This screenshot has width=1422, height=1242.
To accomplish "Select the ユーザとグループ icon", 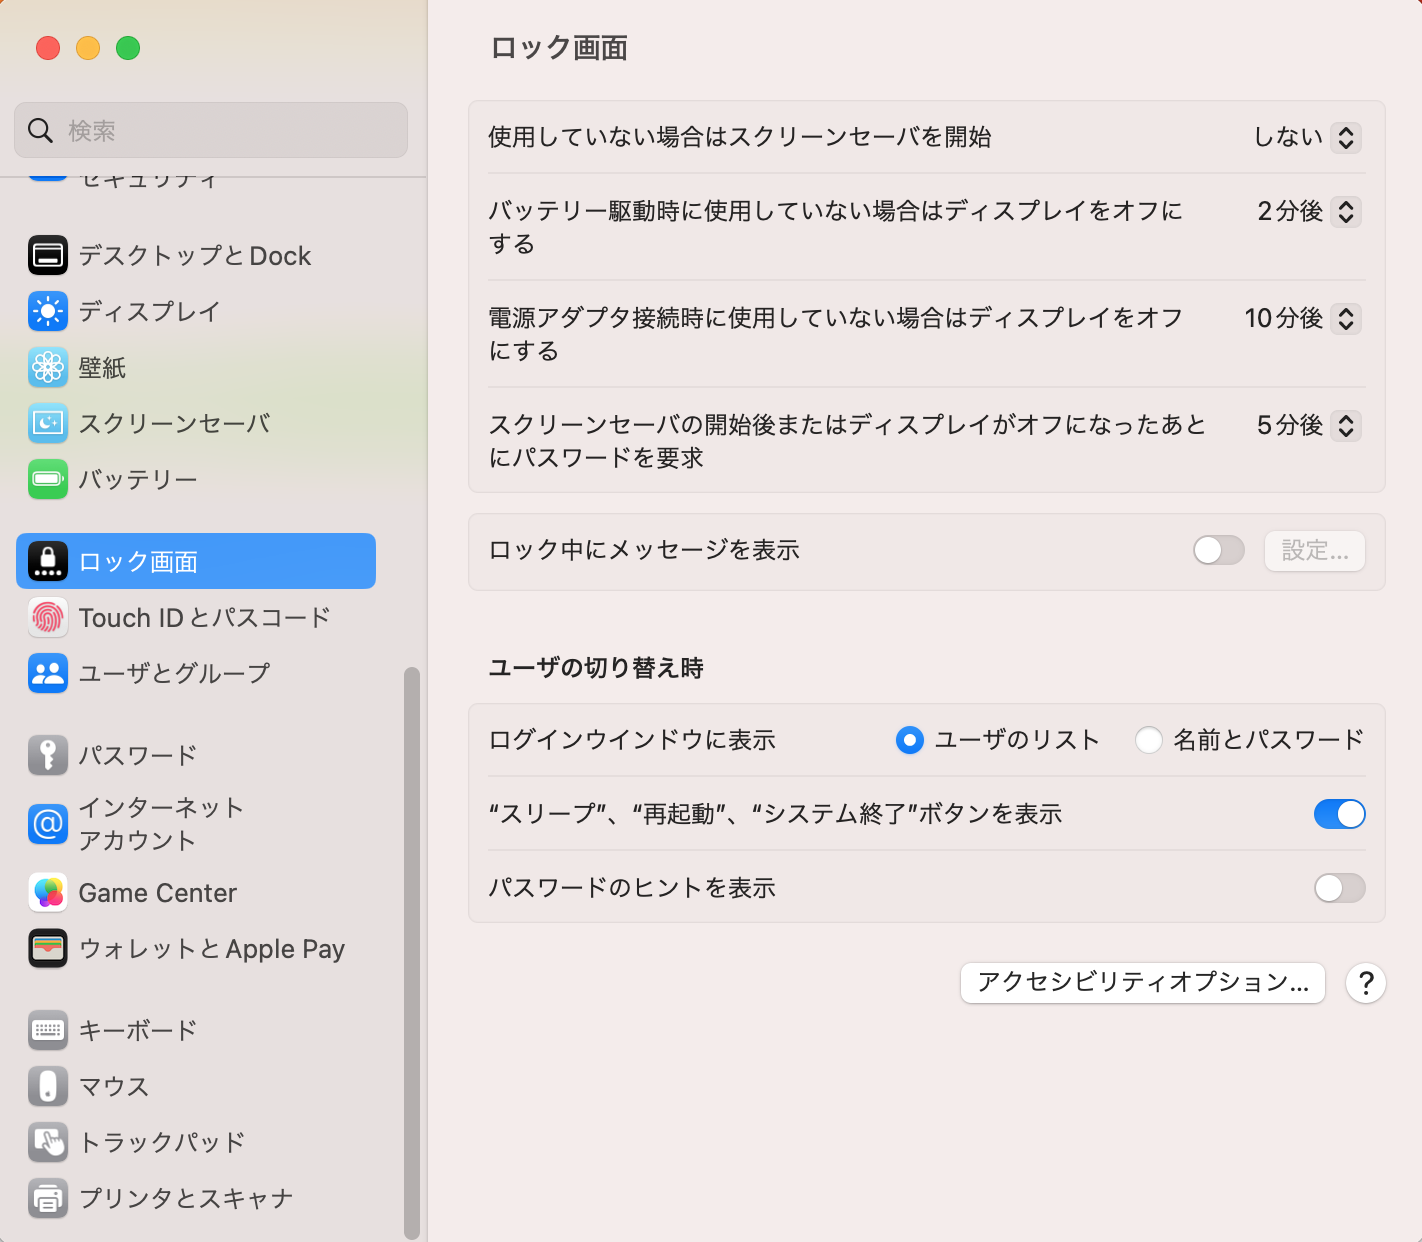I will pos(47,673).
